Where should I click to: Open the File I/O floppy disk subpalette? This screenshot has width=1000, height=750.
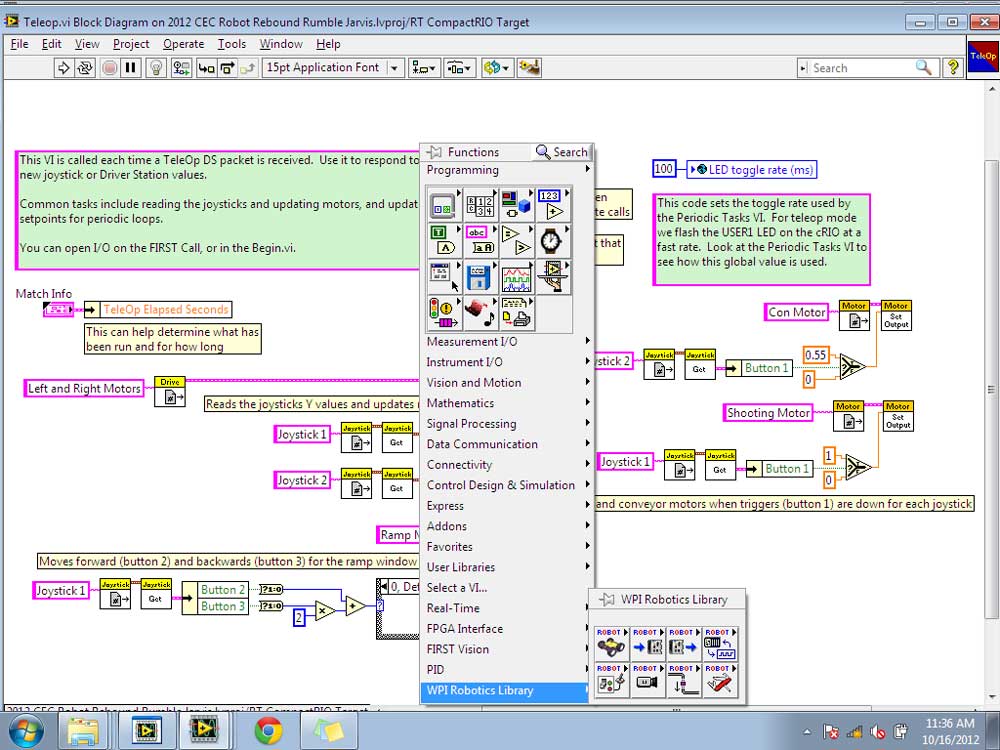[481, 277]
